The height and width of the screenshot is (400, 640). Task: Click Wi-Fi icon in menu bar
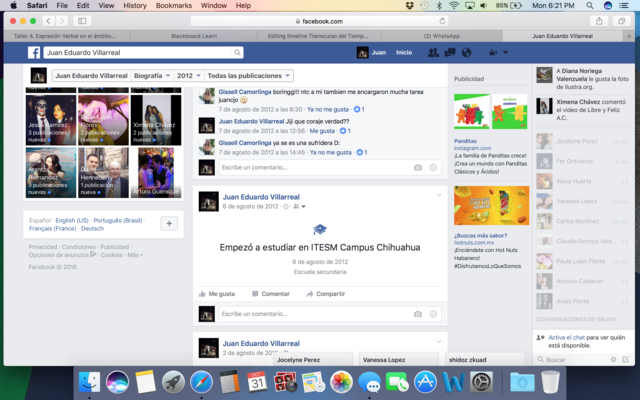point(454,5)
